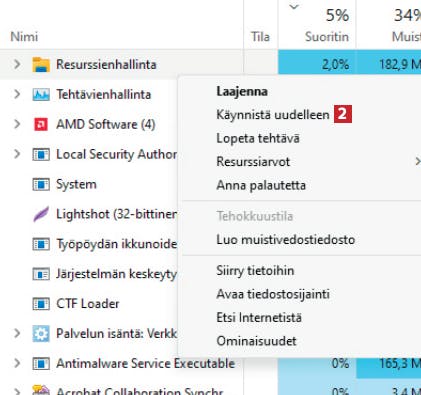Click the Resurssienhallinta folder icon

pos(41,65)
